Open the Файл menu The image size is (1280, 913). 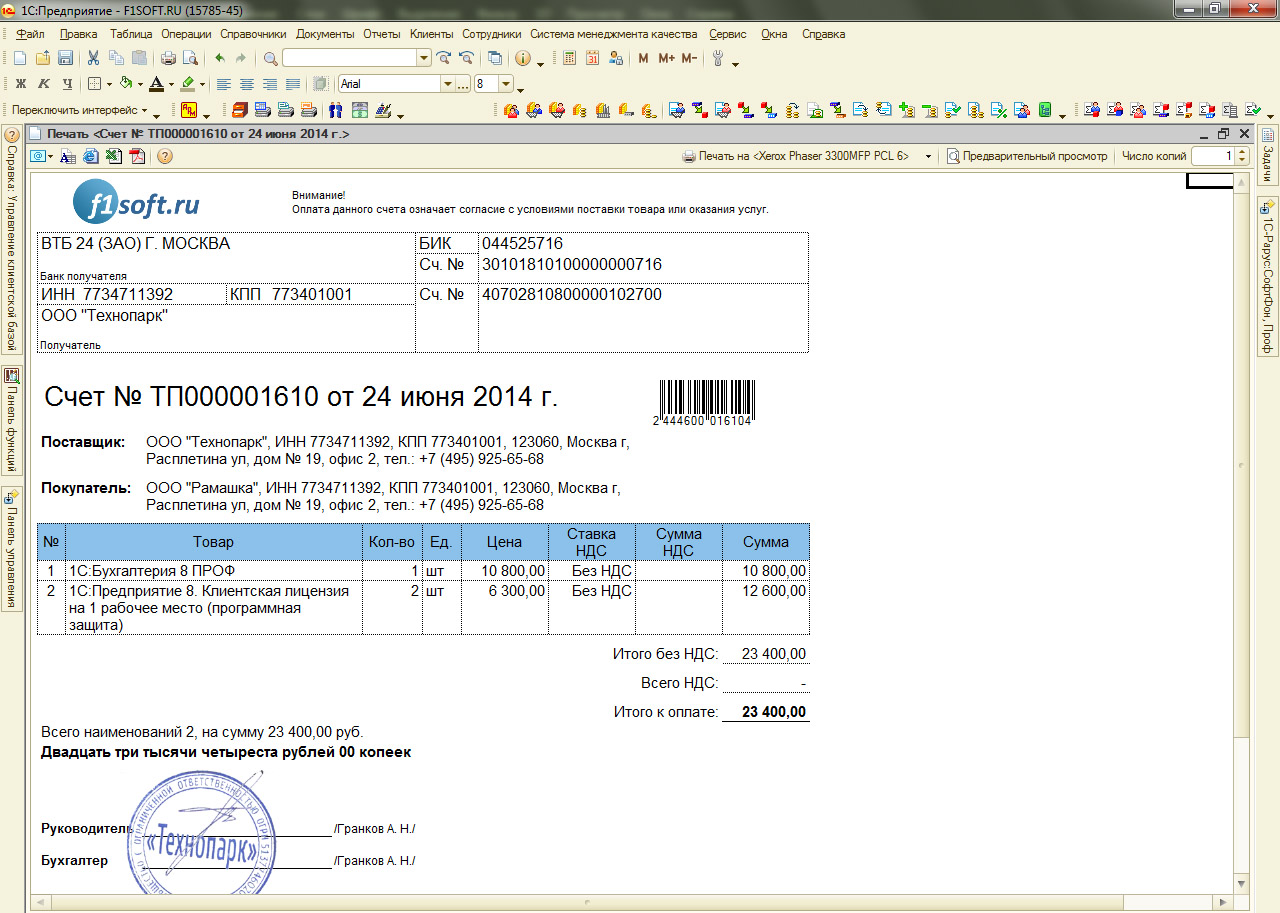(30, 34)
